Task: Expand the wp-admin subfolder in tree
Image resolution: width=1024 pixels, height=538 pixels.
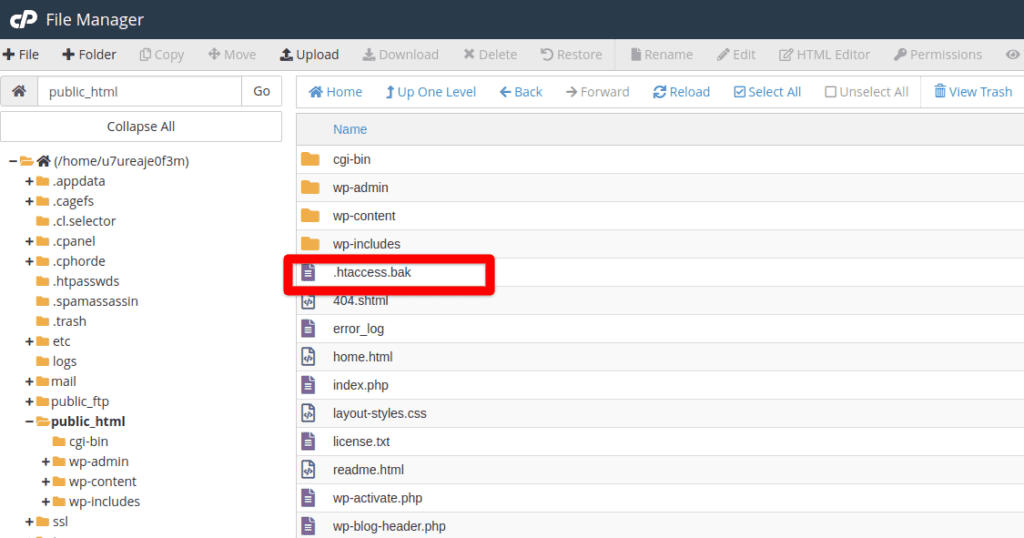Action: click(x=46, y=461)
